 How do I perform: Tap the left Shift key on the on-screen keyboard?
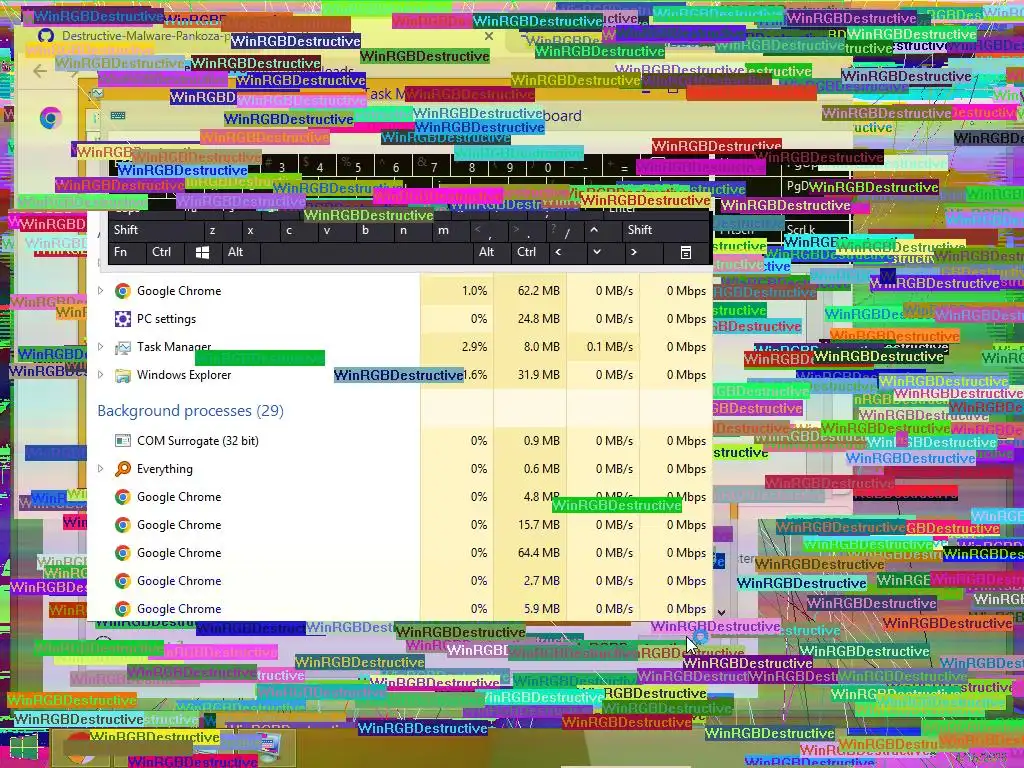click(155, 230)
